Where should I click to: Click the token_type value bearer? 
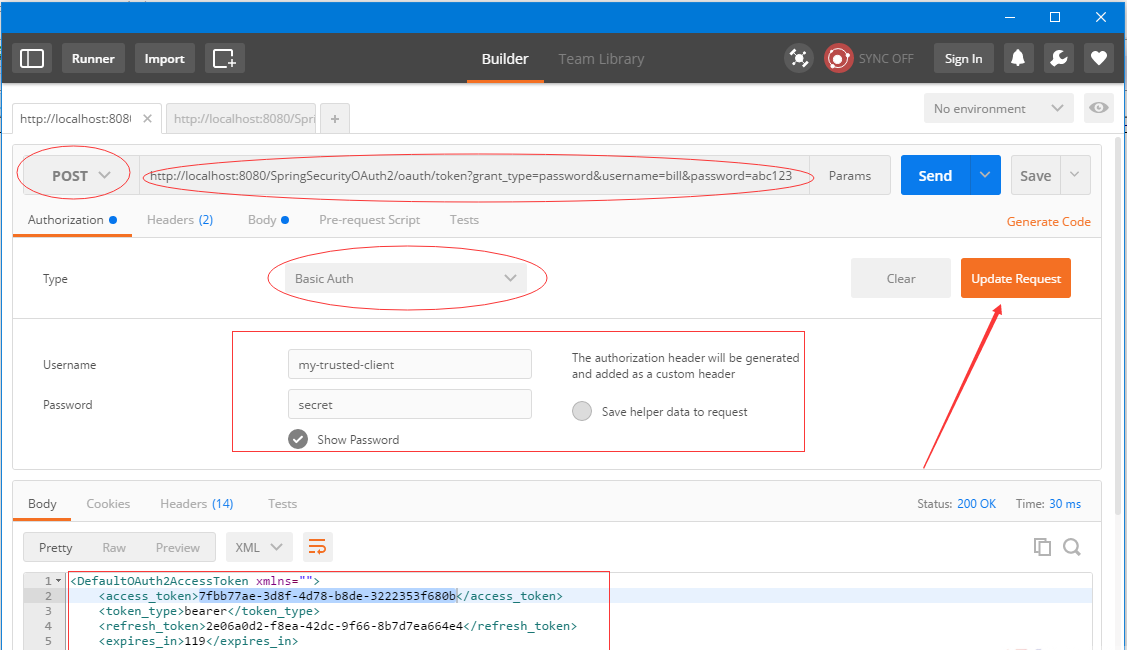pyautogui.click(x=206, y=611)
